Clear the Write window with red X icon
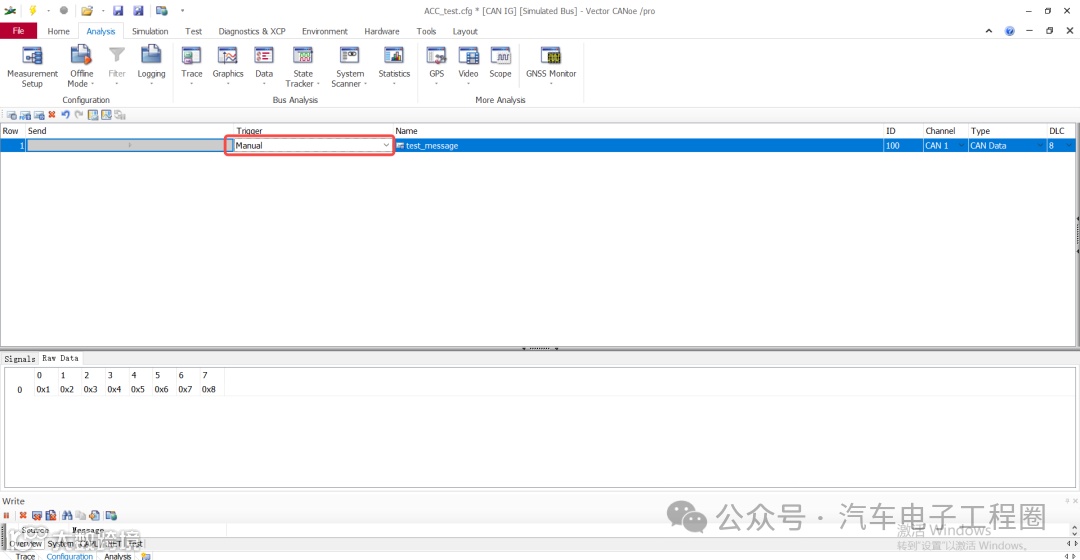 click(x=23, y=515)
